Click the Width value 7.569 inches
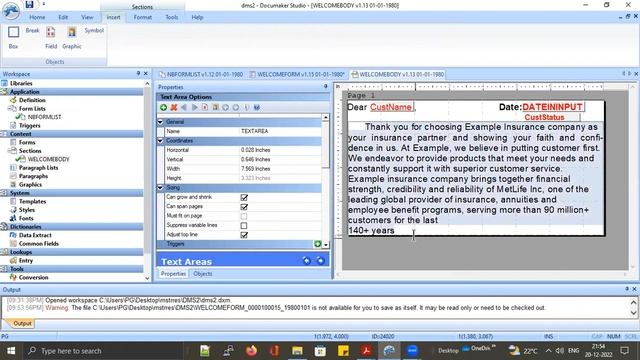640x360 pixels. pos(280,169)
